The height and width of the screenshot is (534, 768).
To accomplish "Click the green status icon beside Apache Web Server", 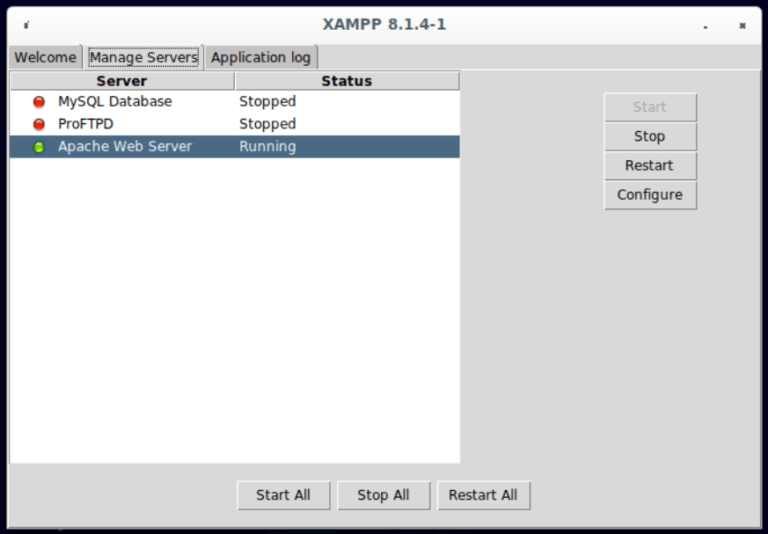I will click(x=39, y=147).
